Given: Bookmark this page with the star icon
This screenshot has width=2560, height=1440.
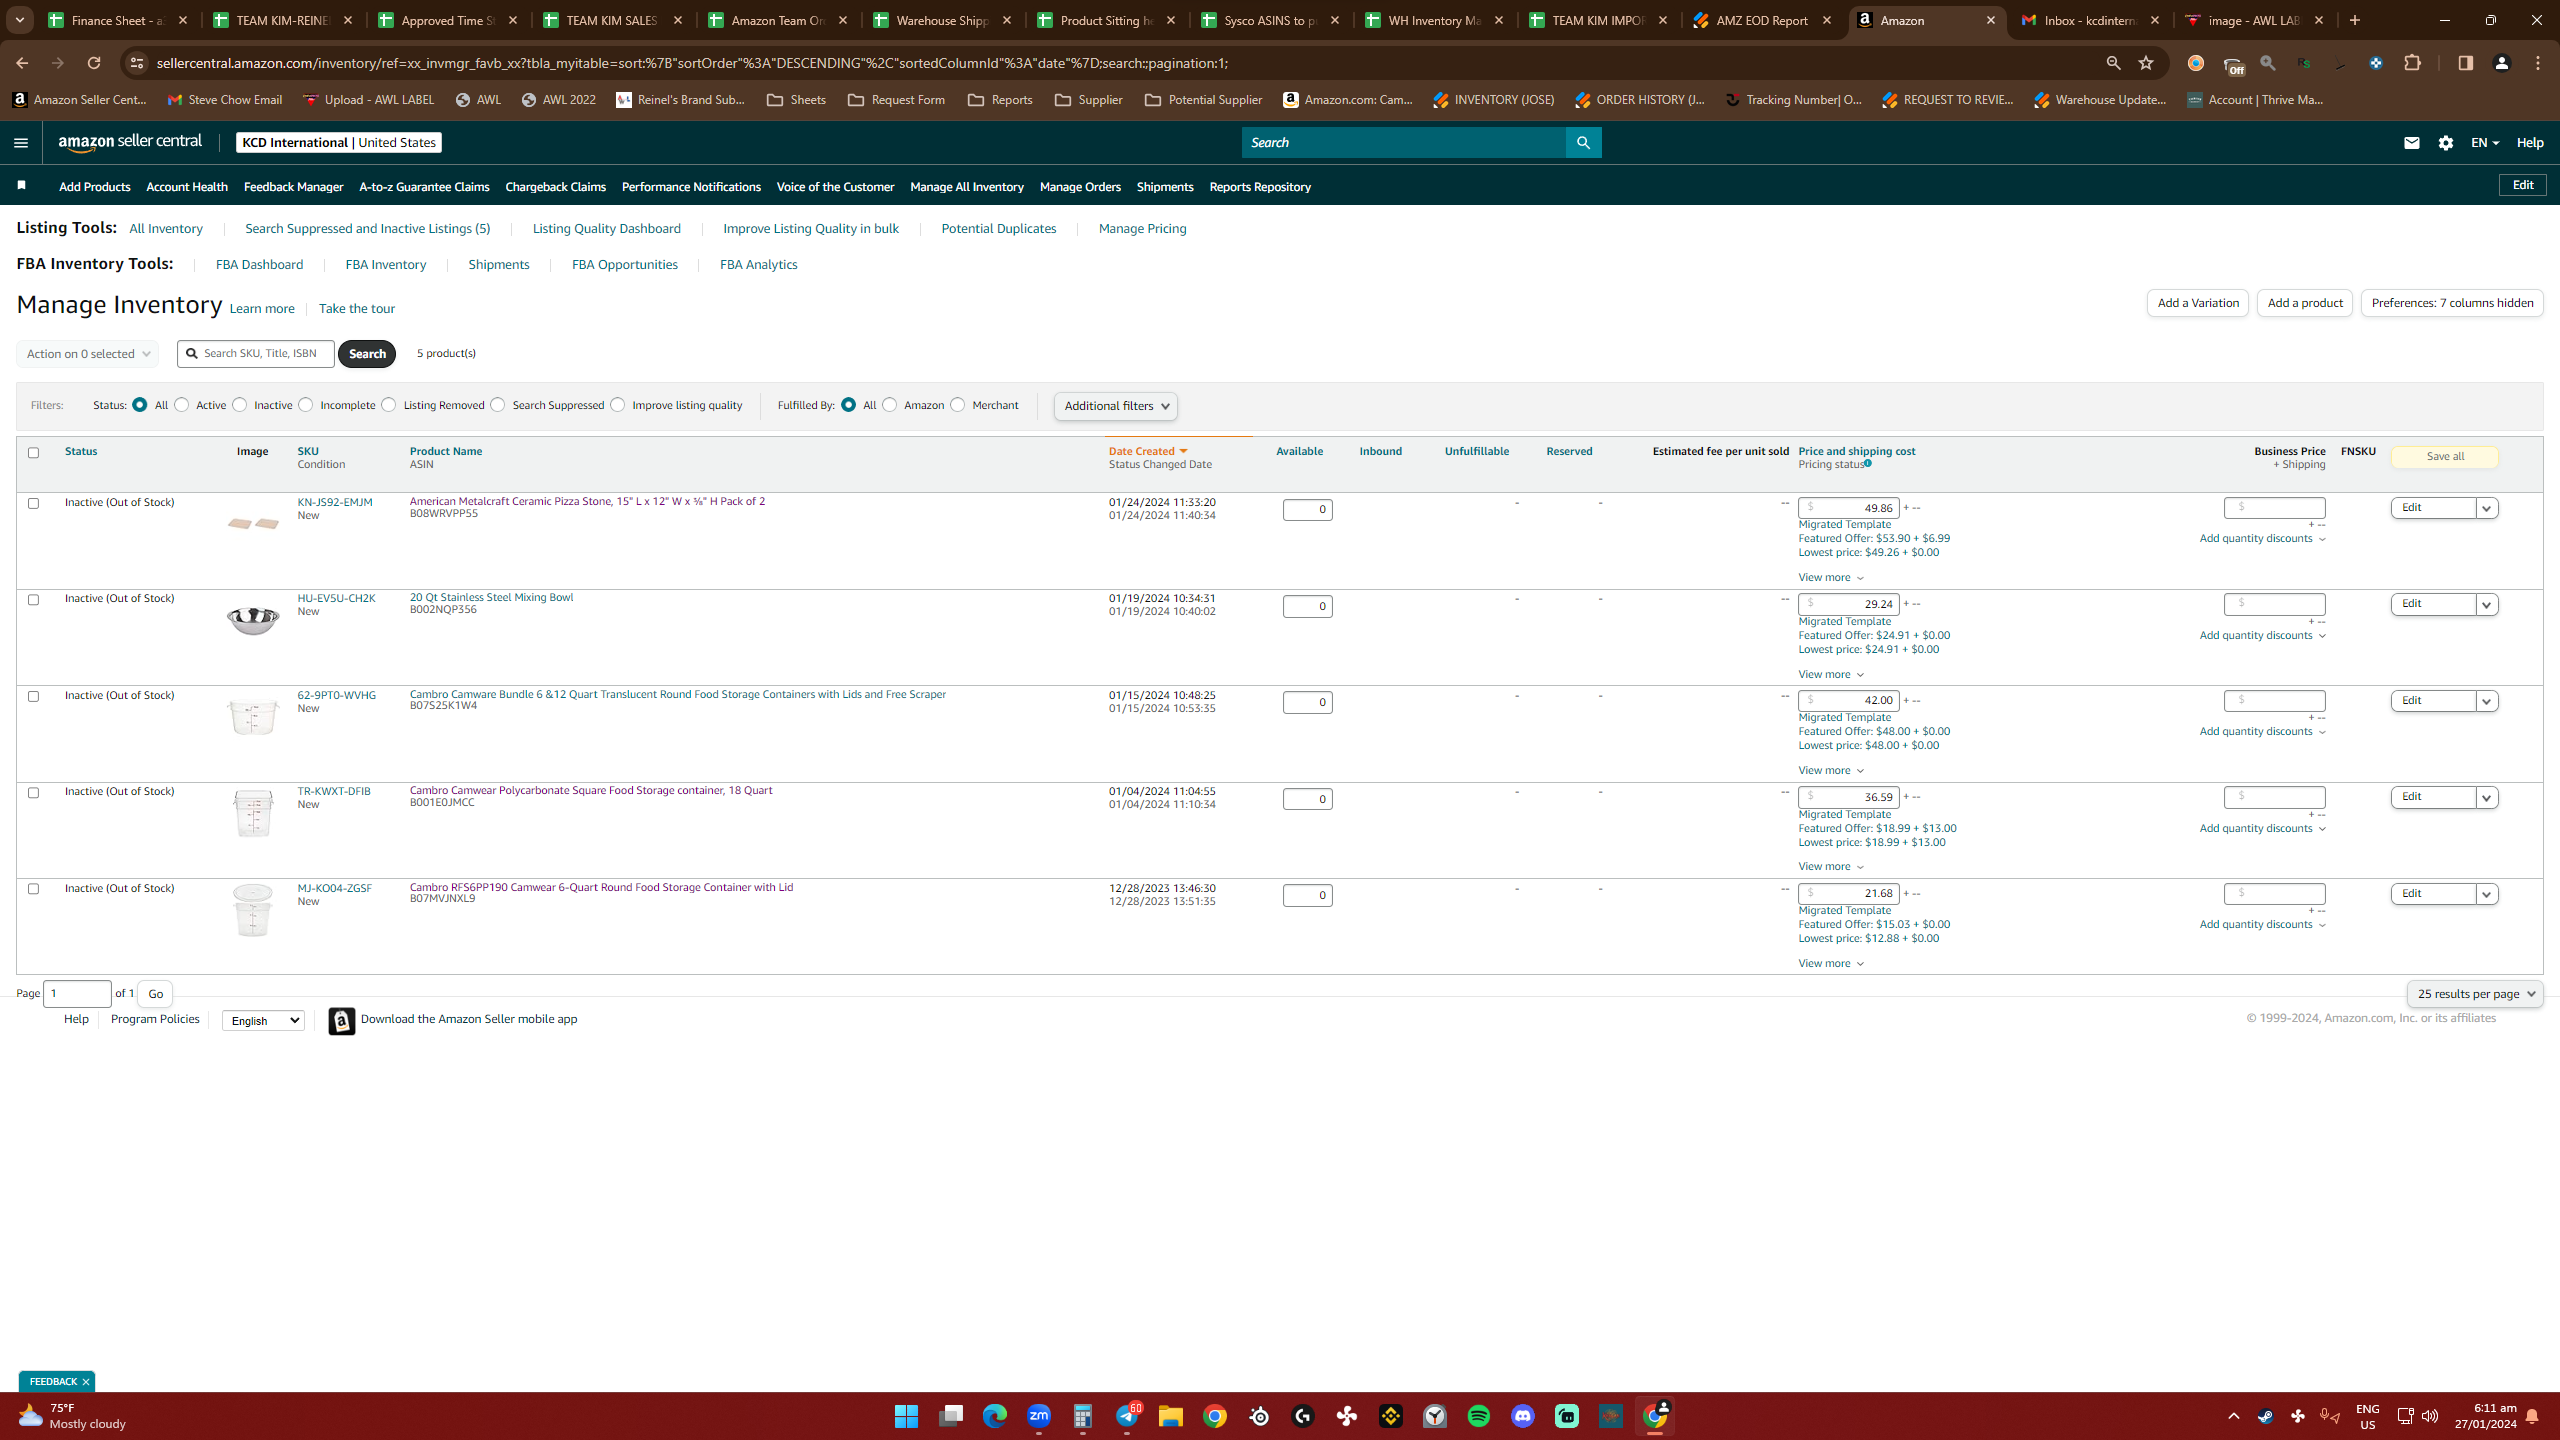Looking at the screenshot, I should point(2146,63).
